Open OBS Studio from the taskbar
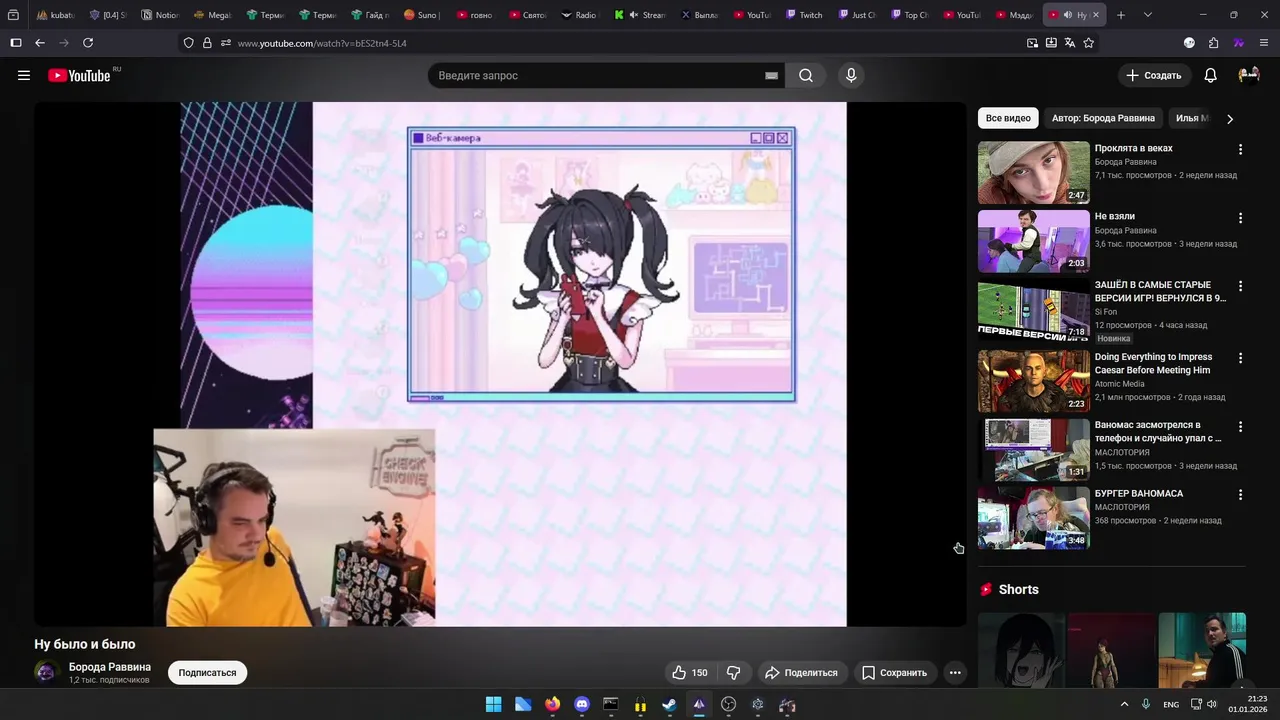The height and width of the screenshot is (720, 1280). [729, 705]
